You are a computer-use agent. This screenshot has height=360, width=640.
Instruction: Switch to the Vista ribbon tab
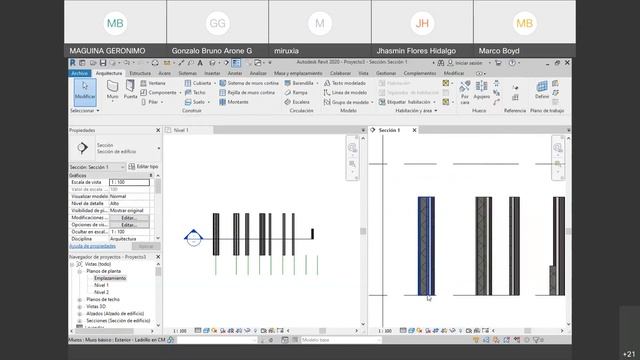tap(363, 73)
